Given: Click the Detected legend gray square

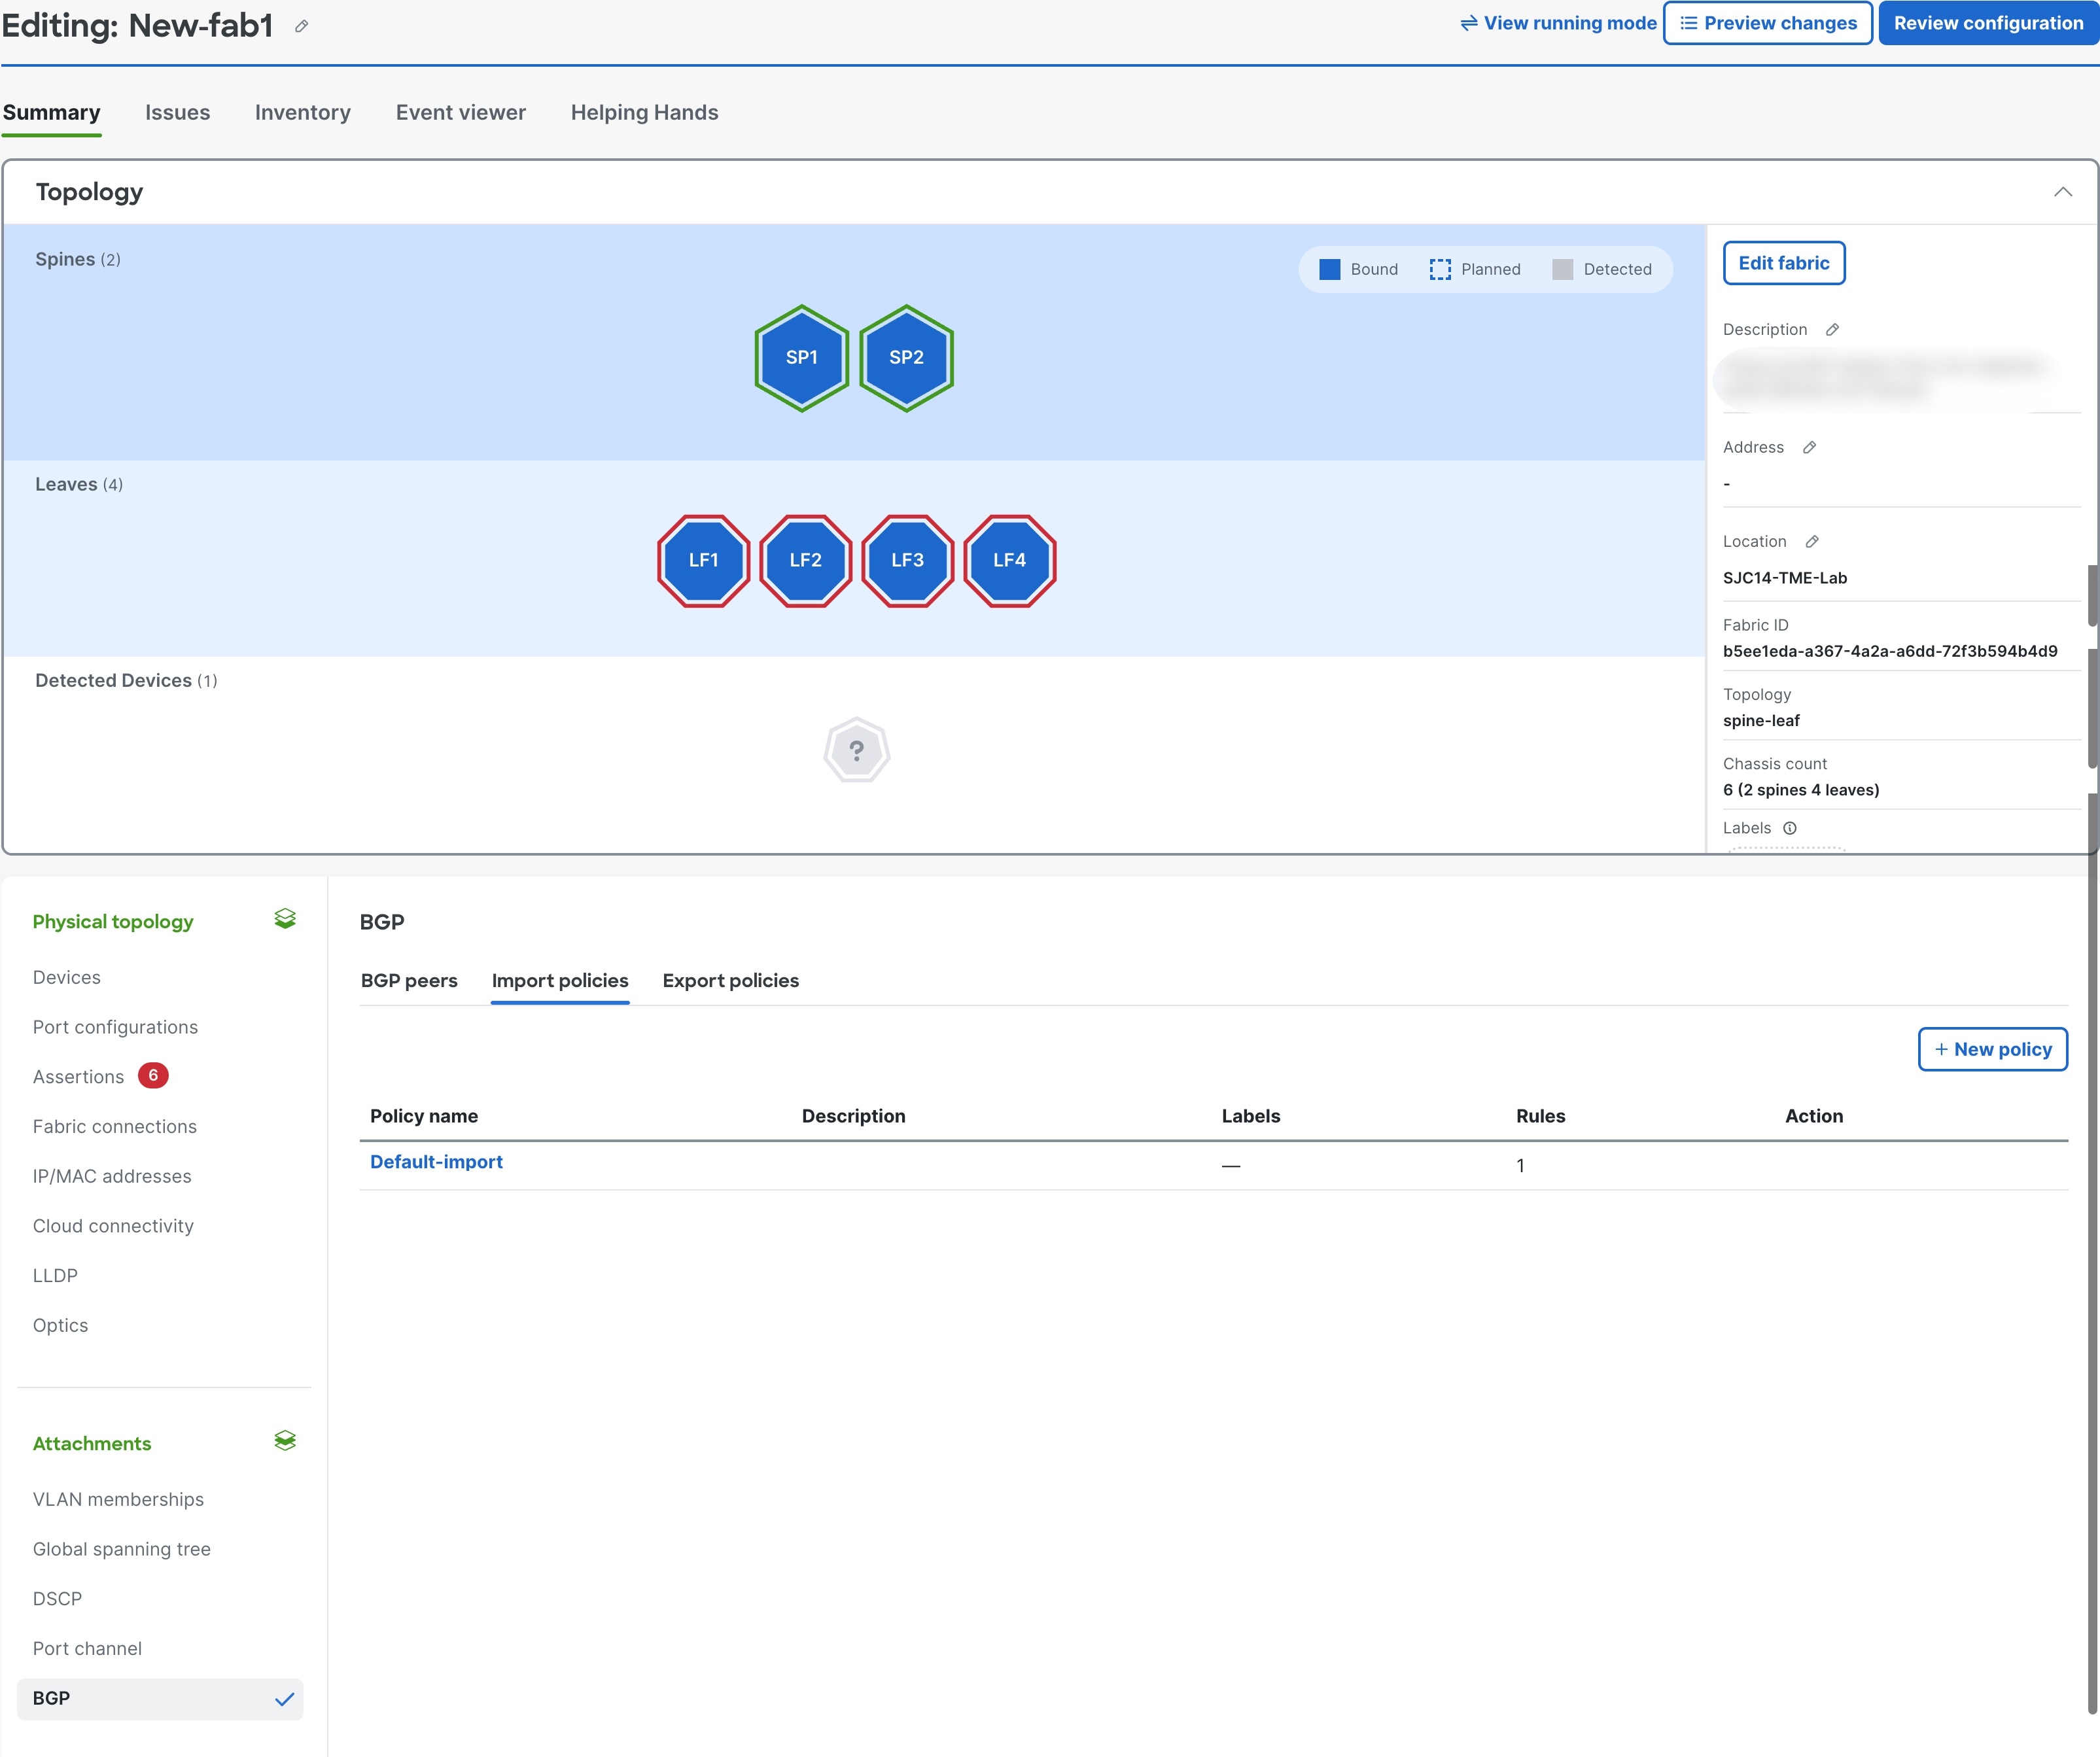Looking at the screenshot, I should click(x=1562, y=270).
